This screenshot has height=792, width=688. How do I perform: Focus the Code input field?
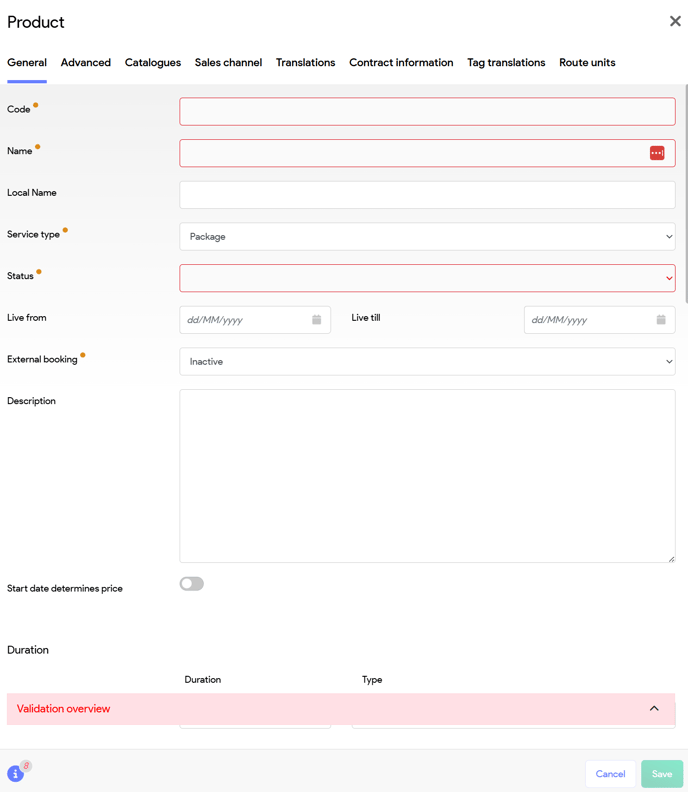point(427,112)
